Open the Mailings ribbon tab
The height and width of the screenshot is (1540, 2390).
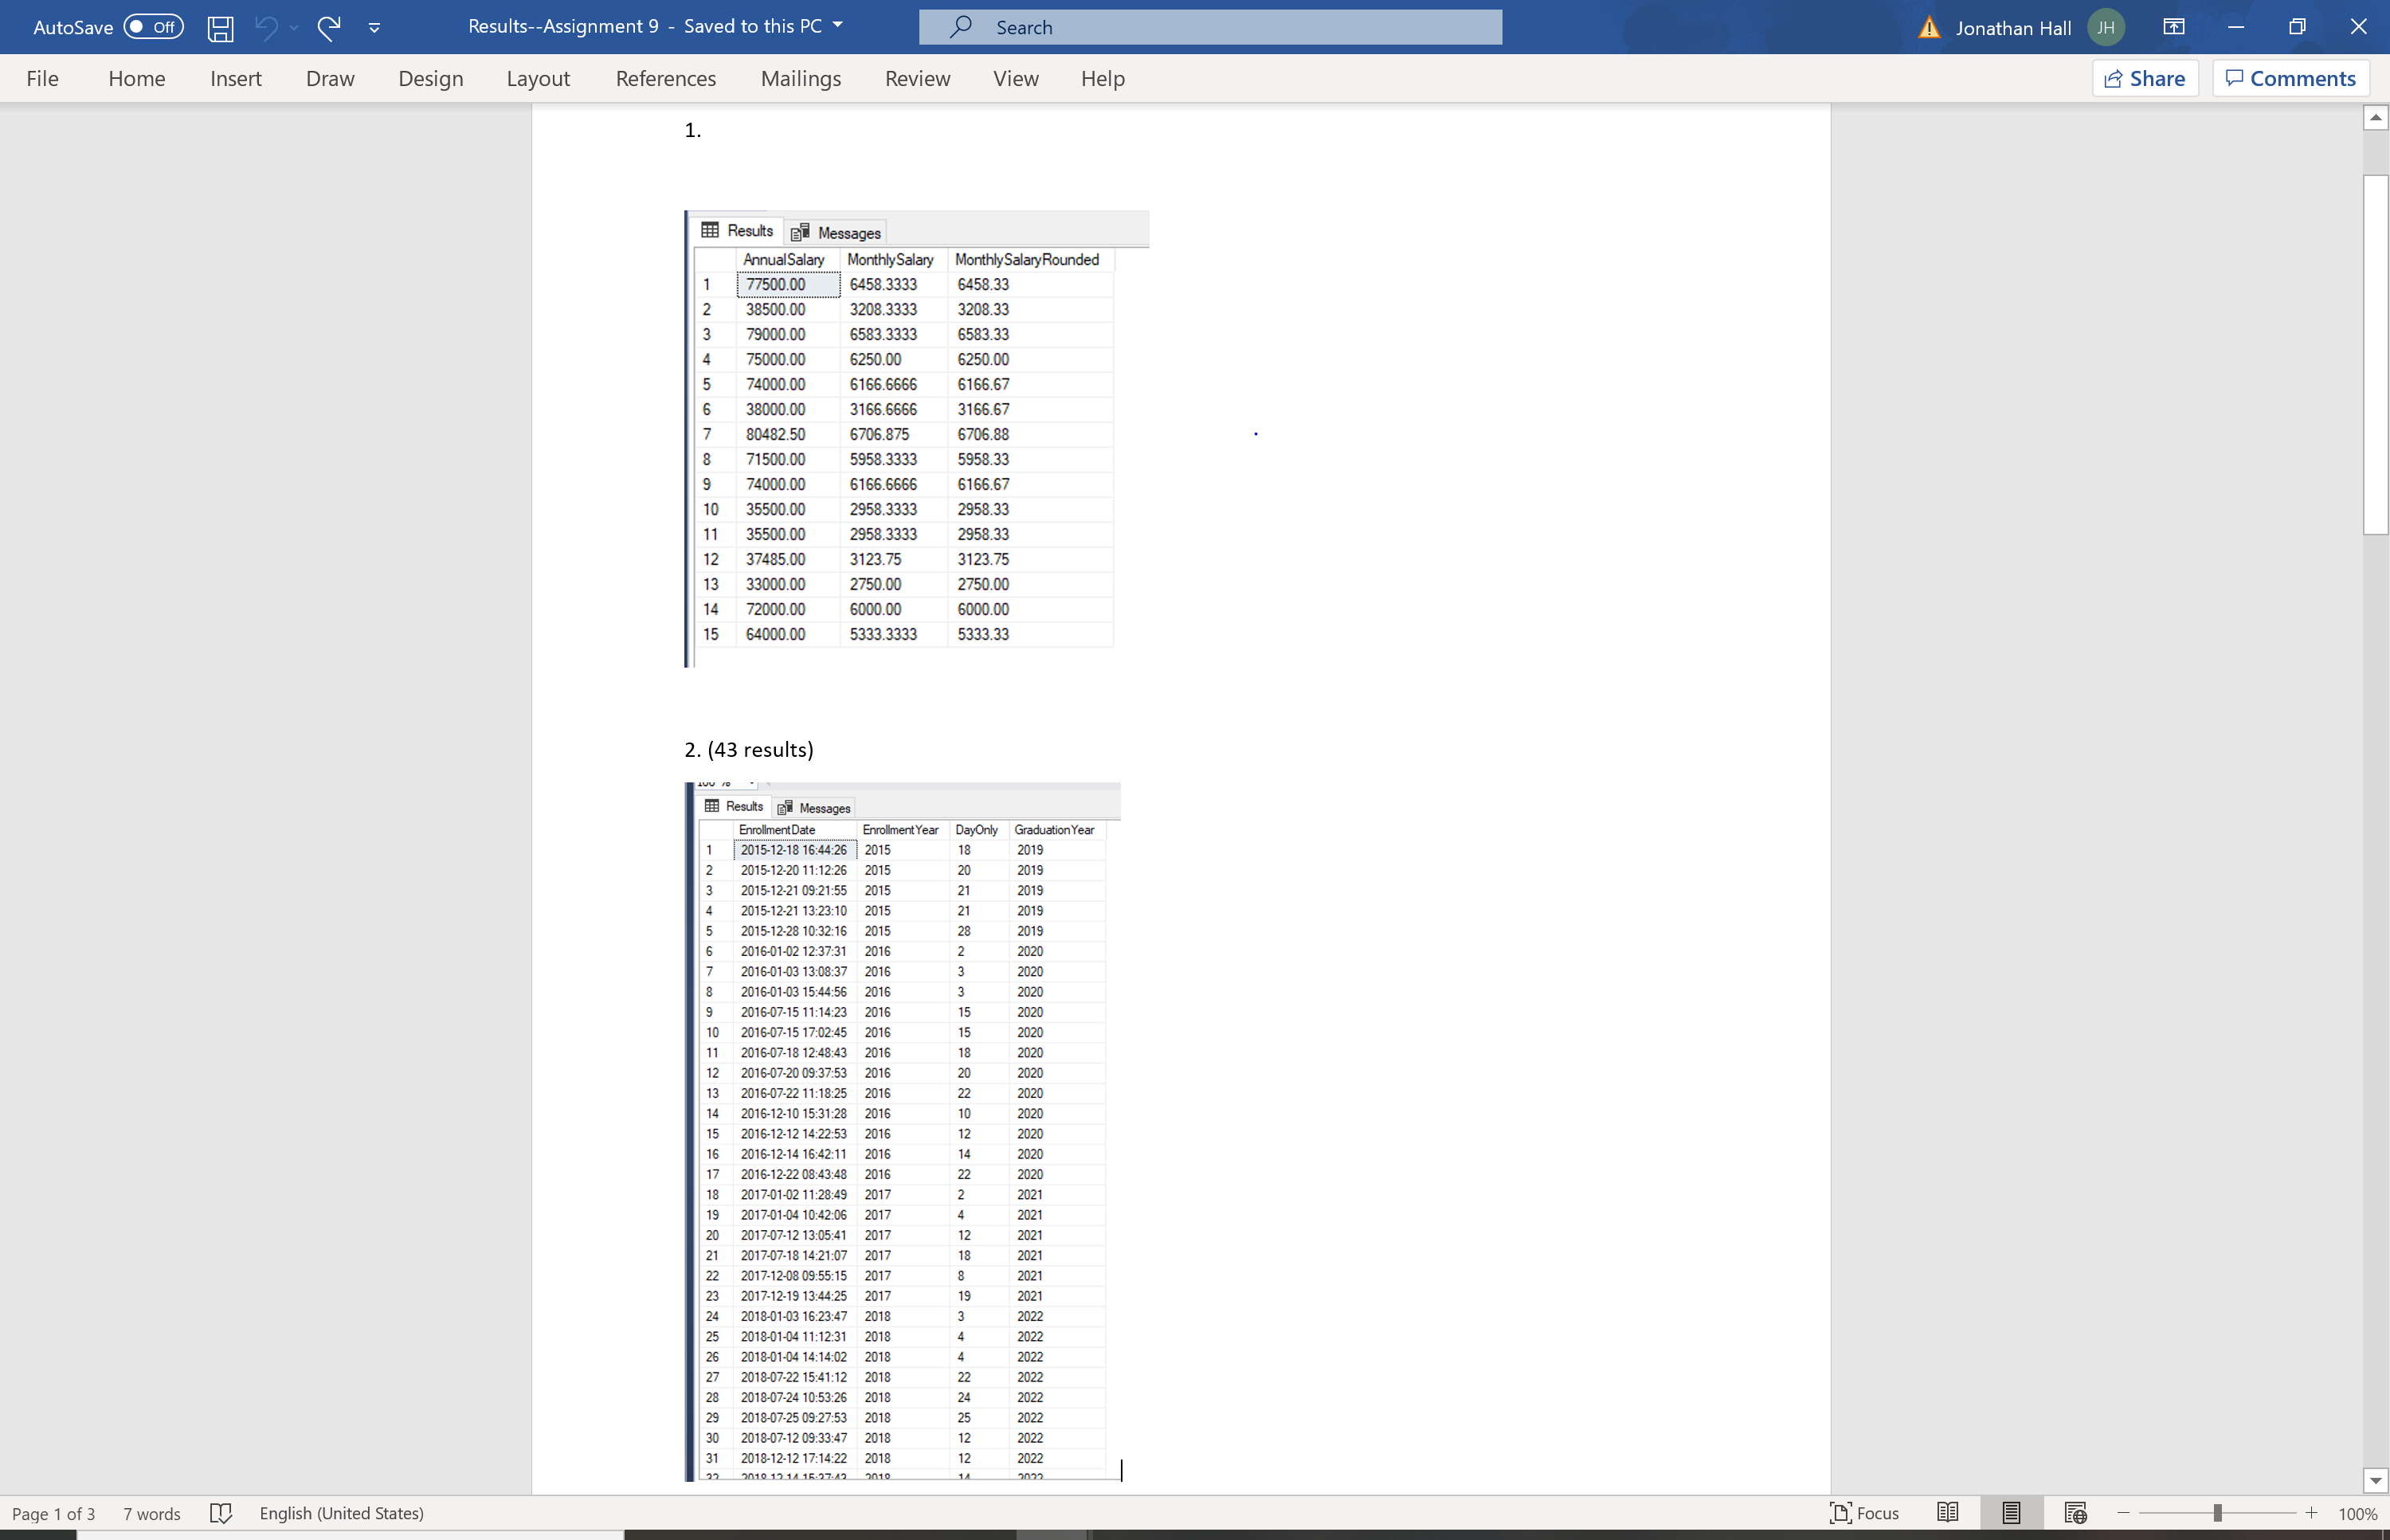800,78
